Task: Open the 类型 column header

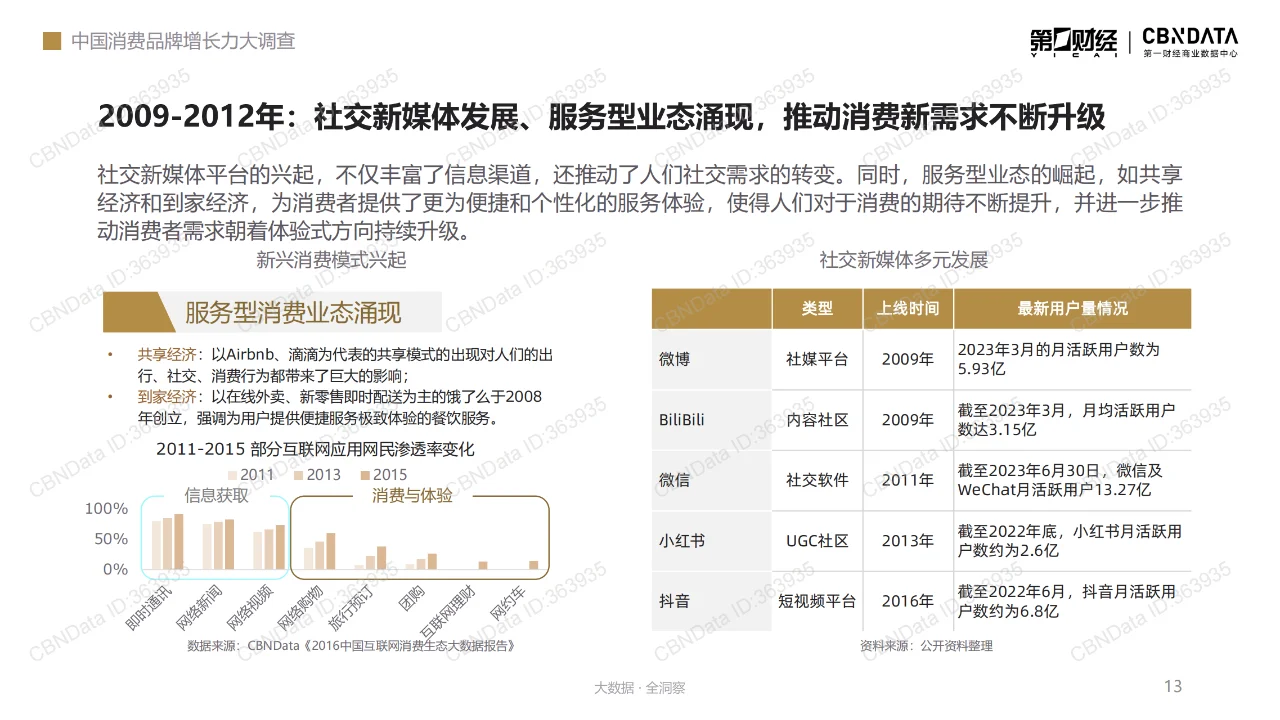Action: 816,308
